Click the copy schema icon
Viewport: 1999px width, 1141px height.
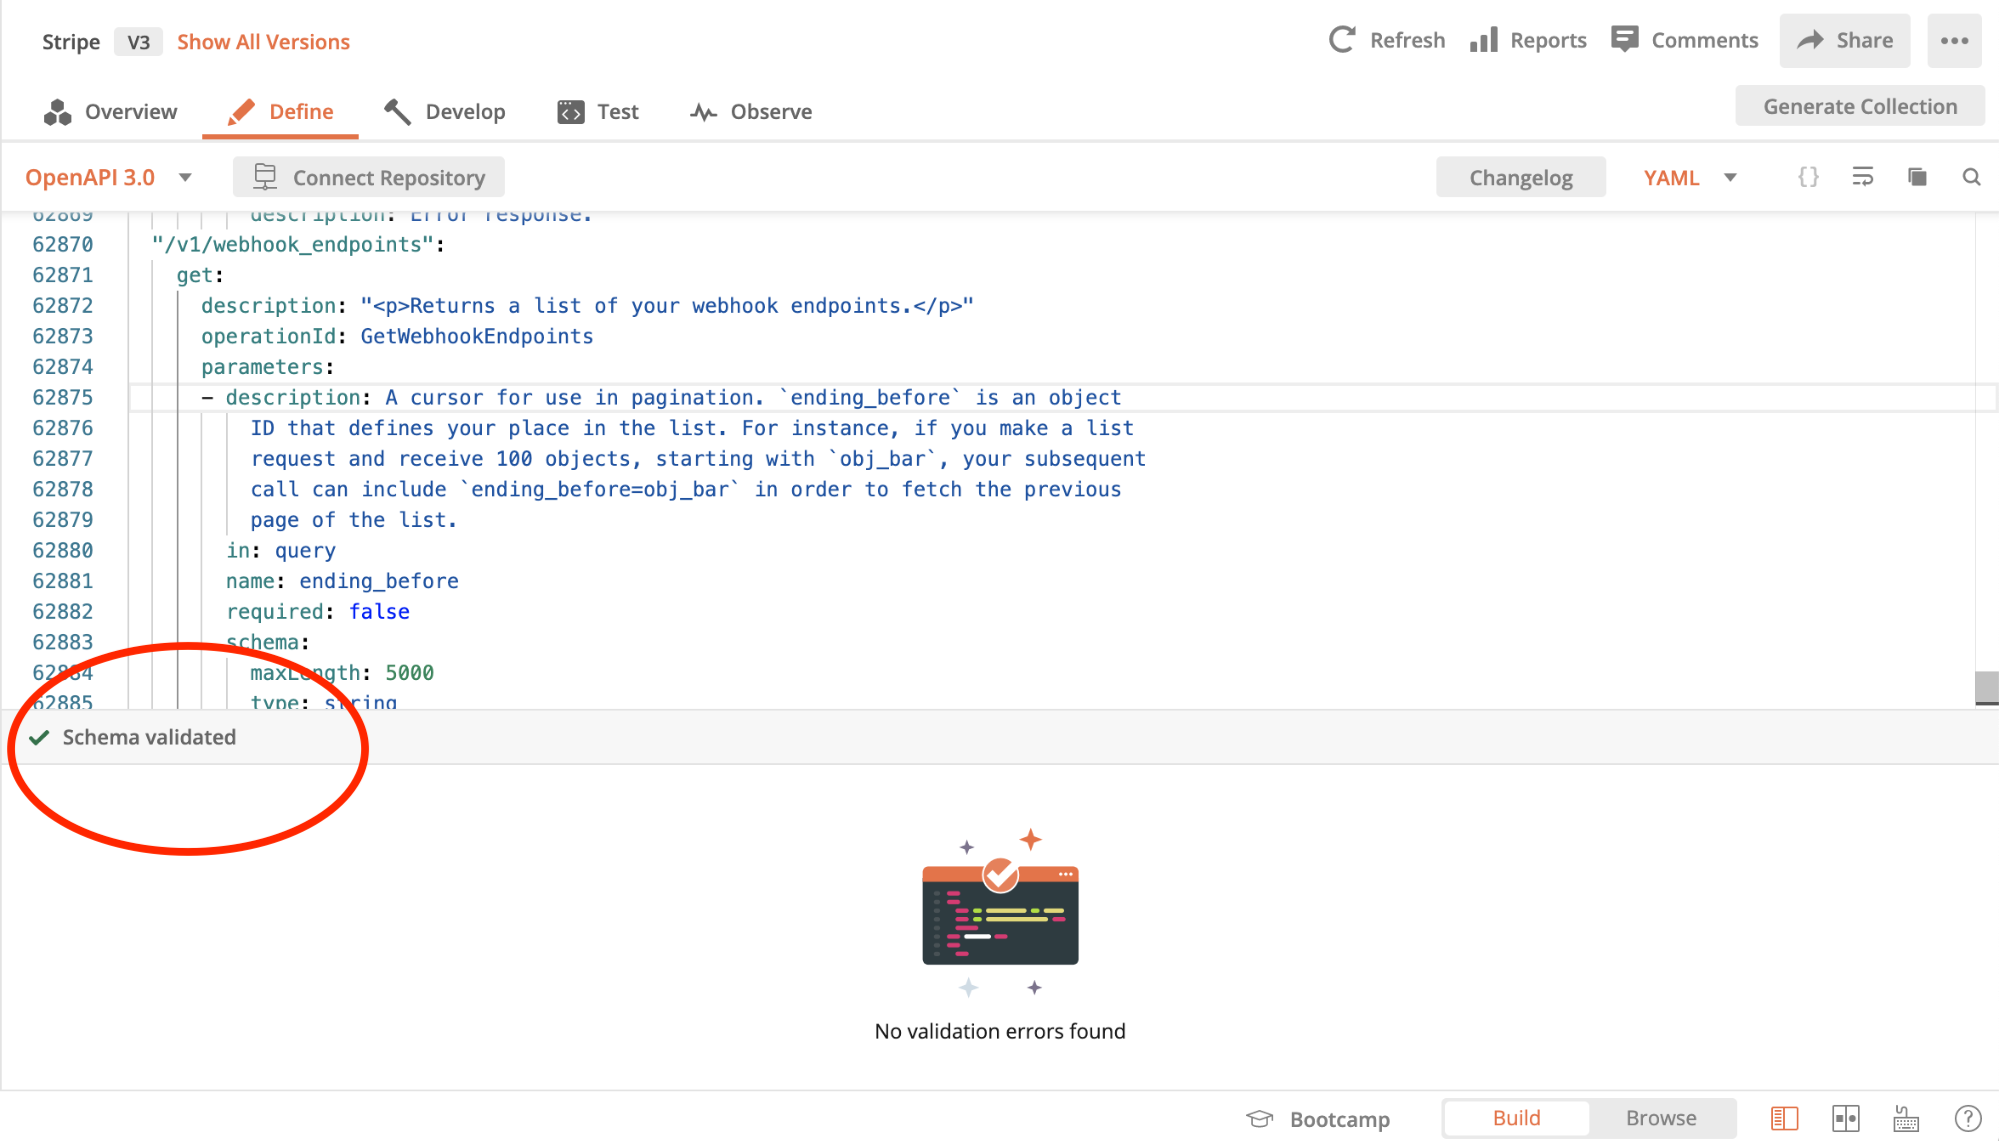[x=1917, y=177]
